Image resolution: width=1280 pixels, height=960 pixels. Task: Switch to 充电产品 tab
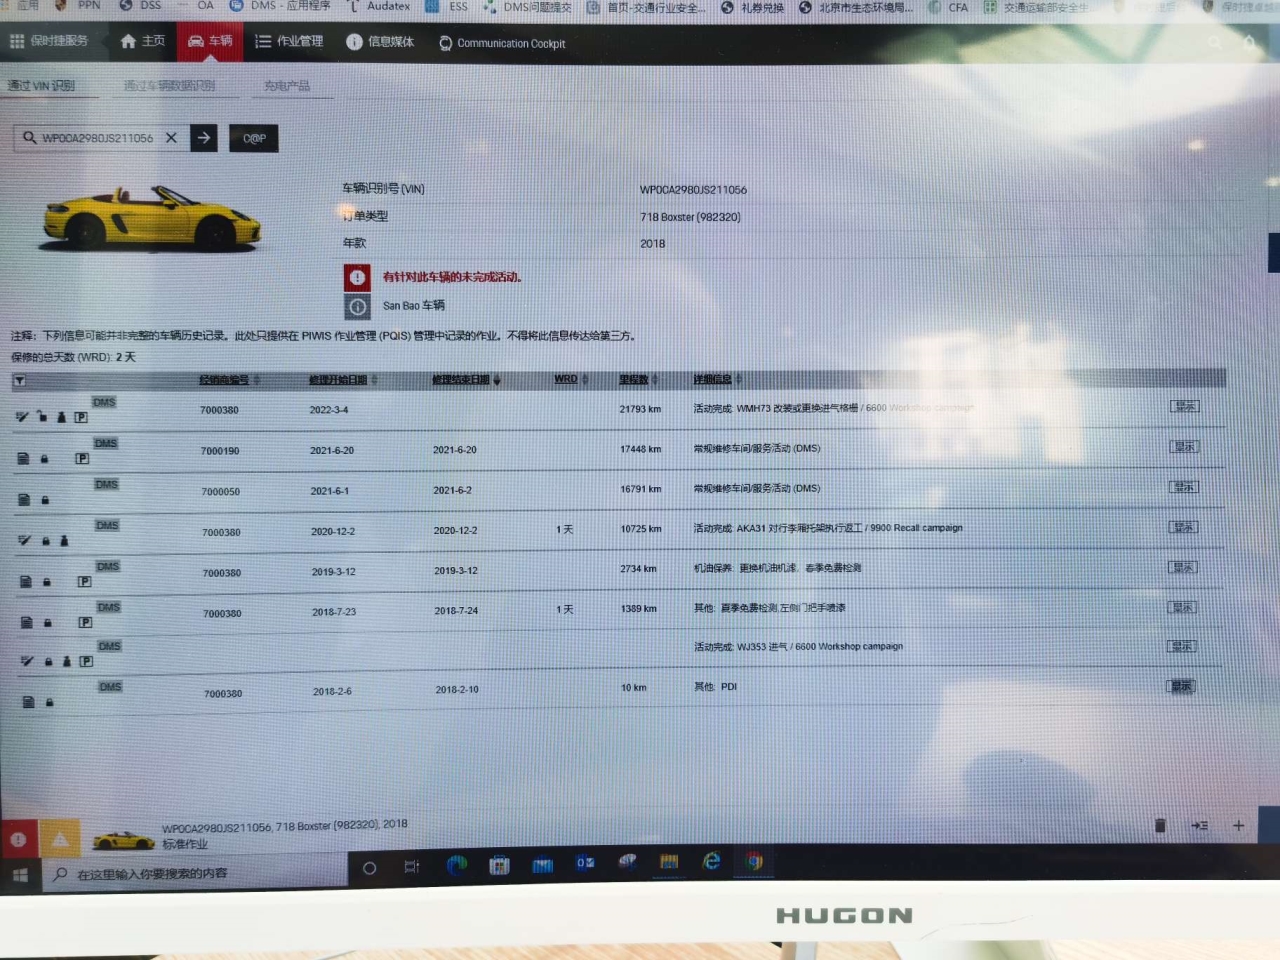pyautogui.click(x=287, y=86)
